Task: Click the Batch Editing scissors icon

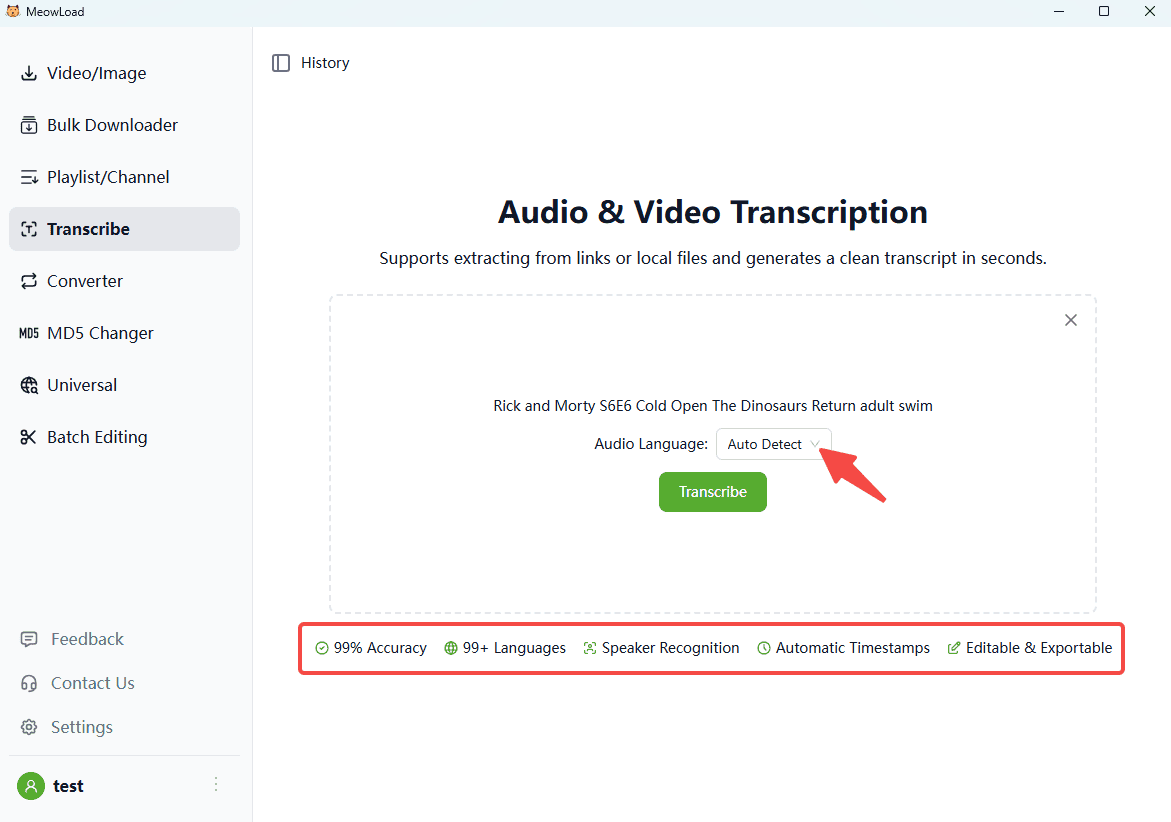Action: pos(29,437)
